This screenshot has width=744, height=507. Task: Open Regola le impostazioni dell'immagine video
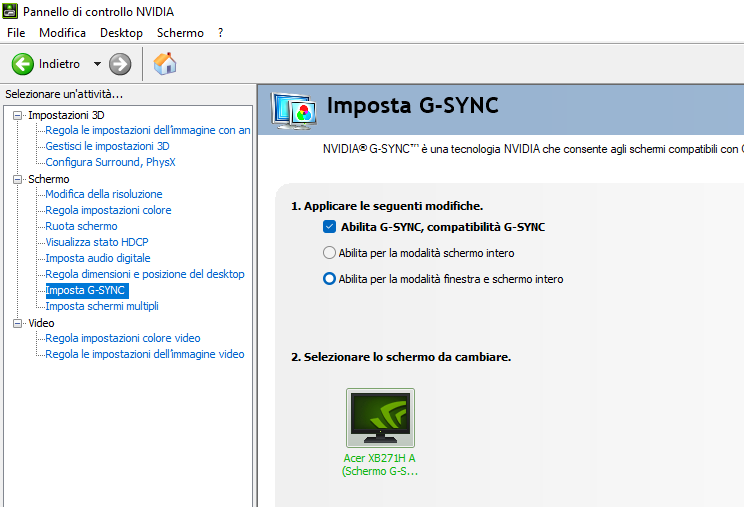pyautogui.click(x=145, y=354)
